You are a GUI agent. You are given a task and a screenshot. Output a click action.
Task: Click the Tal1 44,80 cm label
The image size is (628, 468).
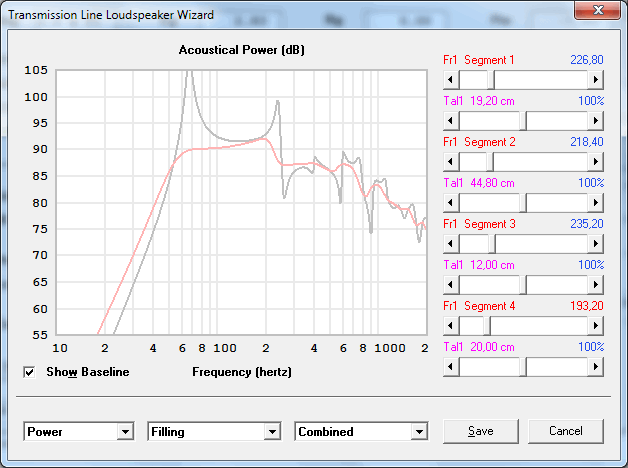[x=479, y=183]
